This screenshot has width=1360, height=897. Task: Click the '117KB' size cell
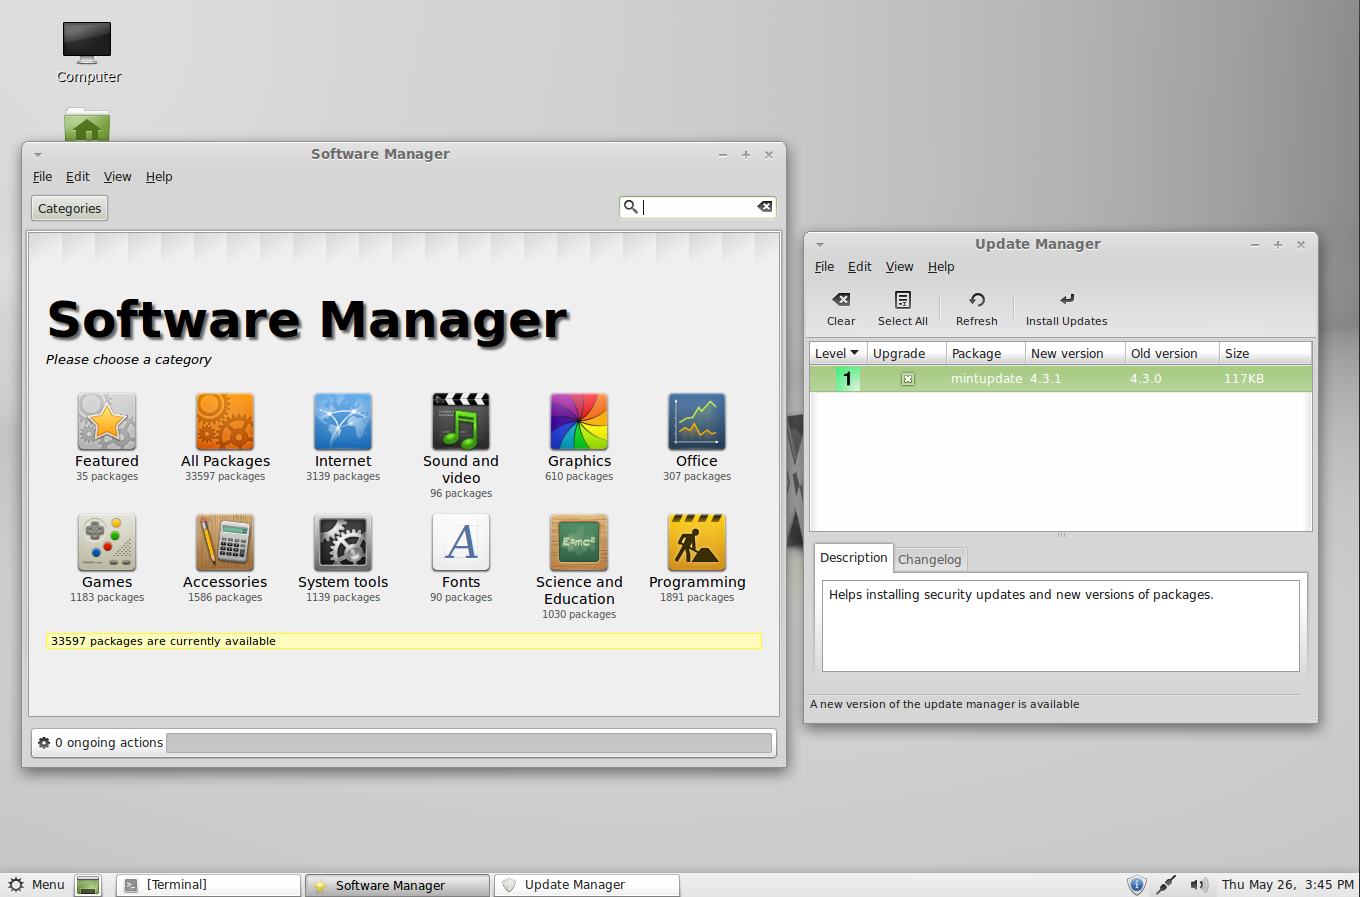tap(1244, 379)
